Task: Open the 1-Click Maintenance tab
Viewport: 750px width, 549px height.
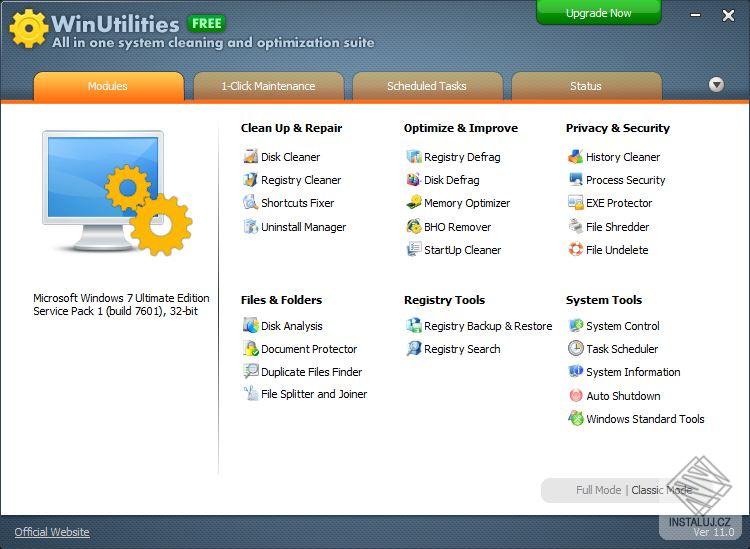Action: (x=268, y=87)
